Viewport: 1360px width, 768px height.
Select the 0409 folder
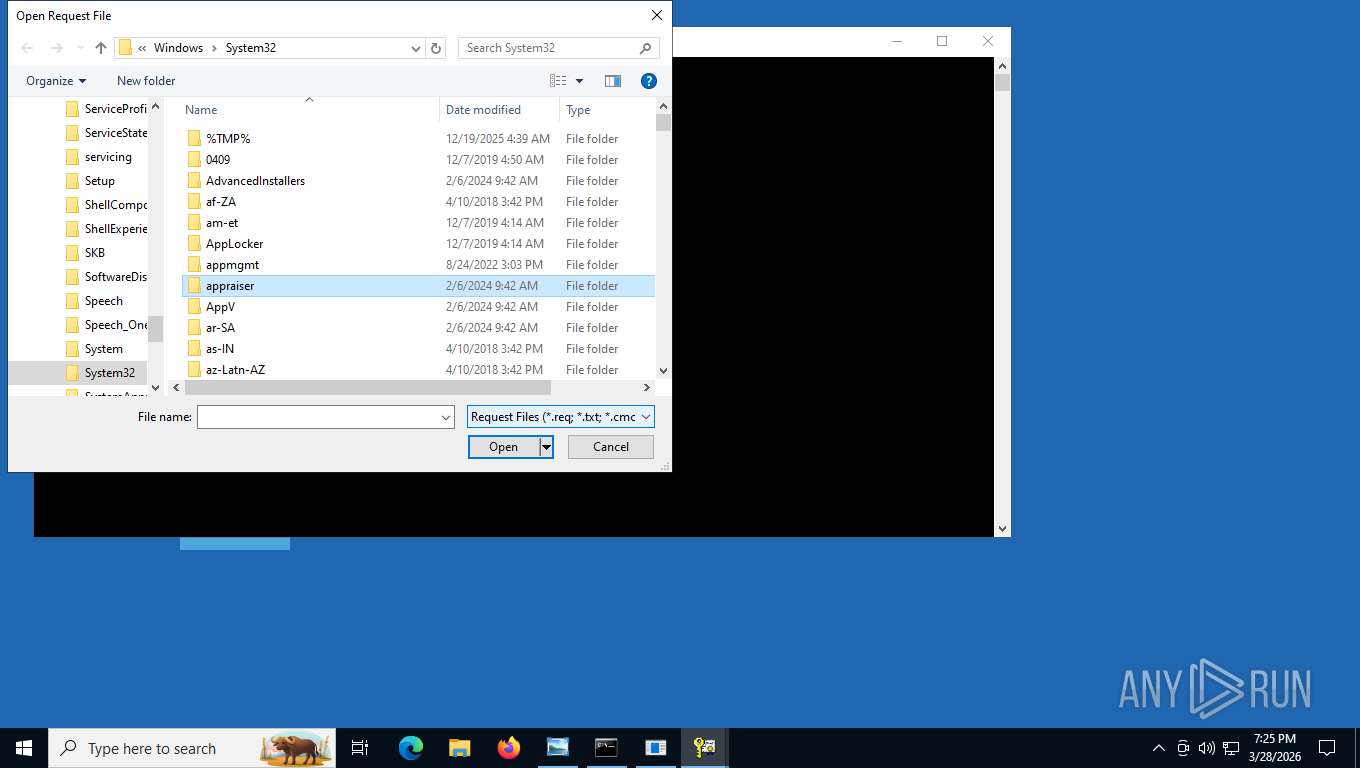pyautogui.click(x=418, y=160)
